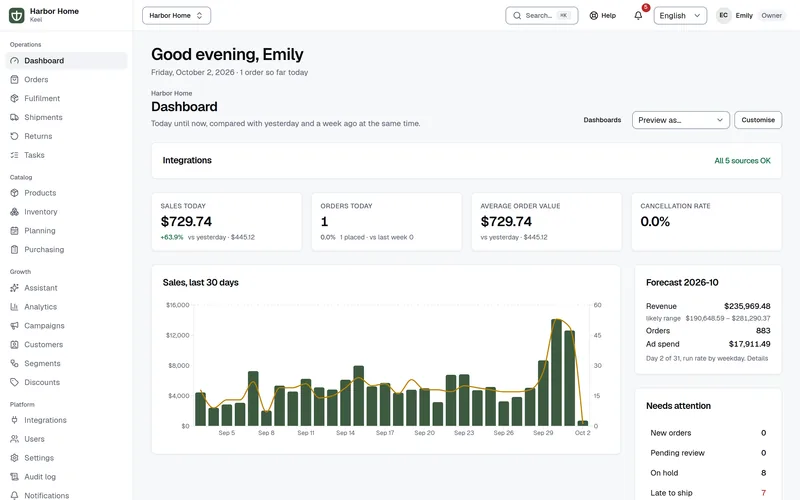Click the Integrations plug icon
Viewport: 800px width, 500px height.
[14, 420]
